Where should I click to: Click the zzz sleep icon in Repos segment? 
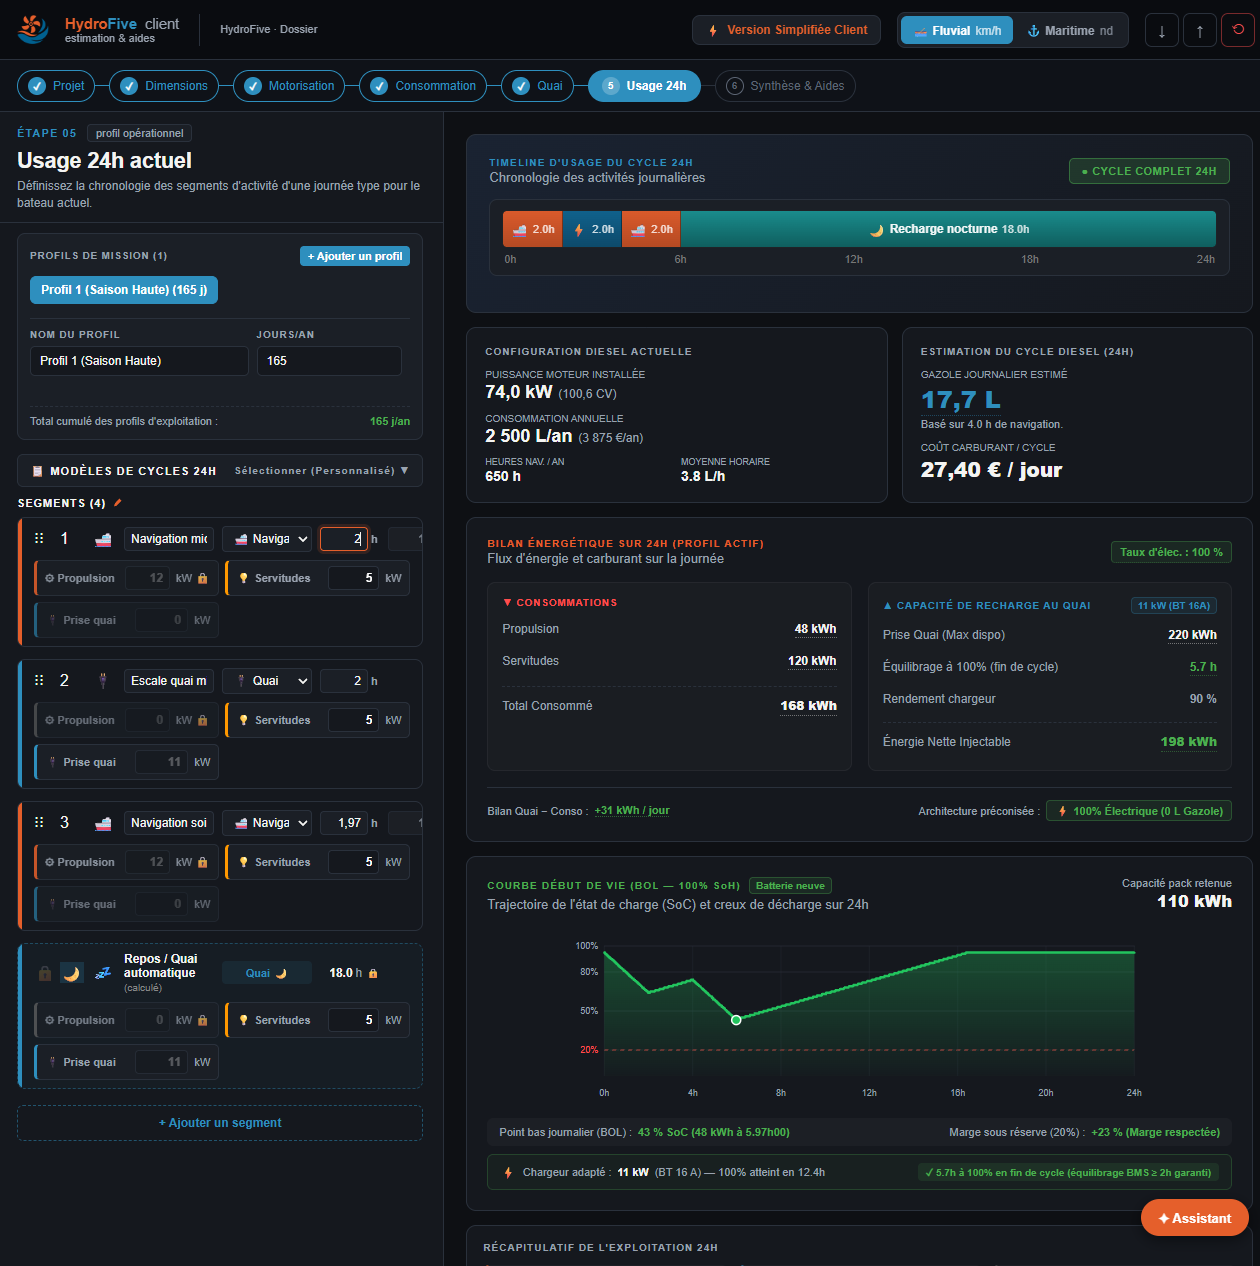[103, 973]
